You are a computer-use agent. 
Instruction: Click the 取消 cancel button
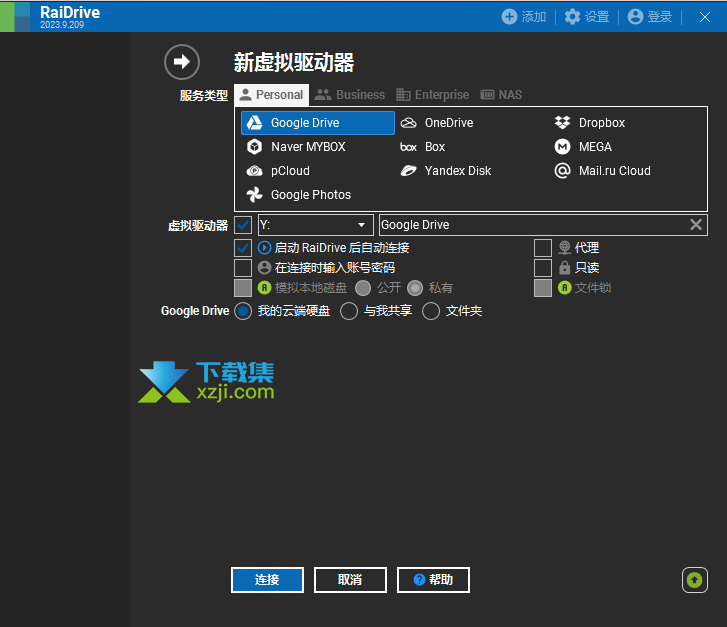350,580
